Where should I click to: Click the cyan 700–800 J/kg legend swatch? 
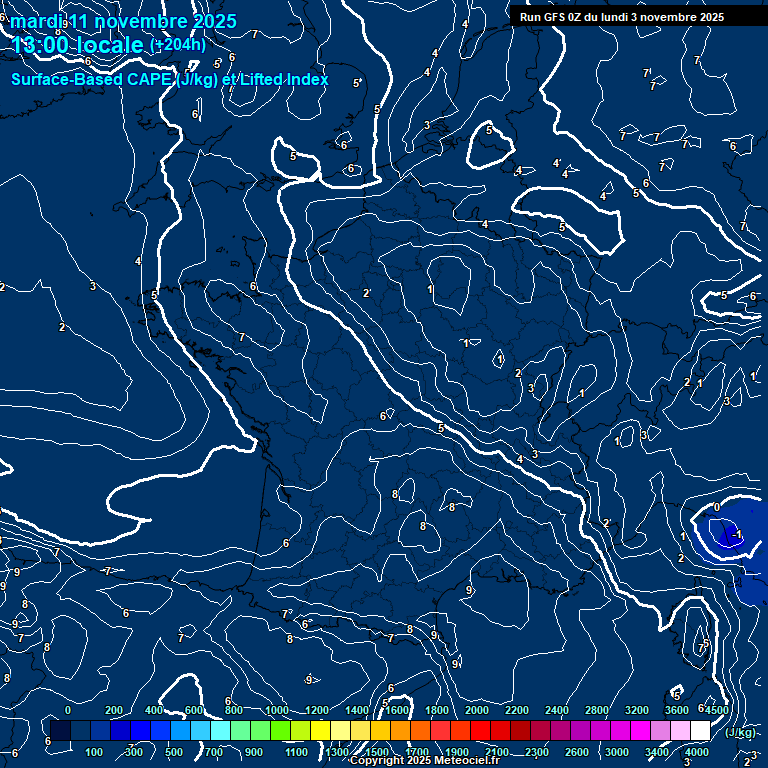pyautogui.click(x=220, y=730)
